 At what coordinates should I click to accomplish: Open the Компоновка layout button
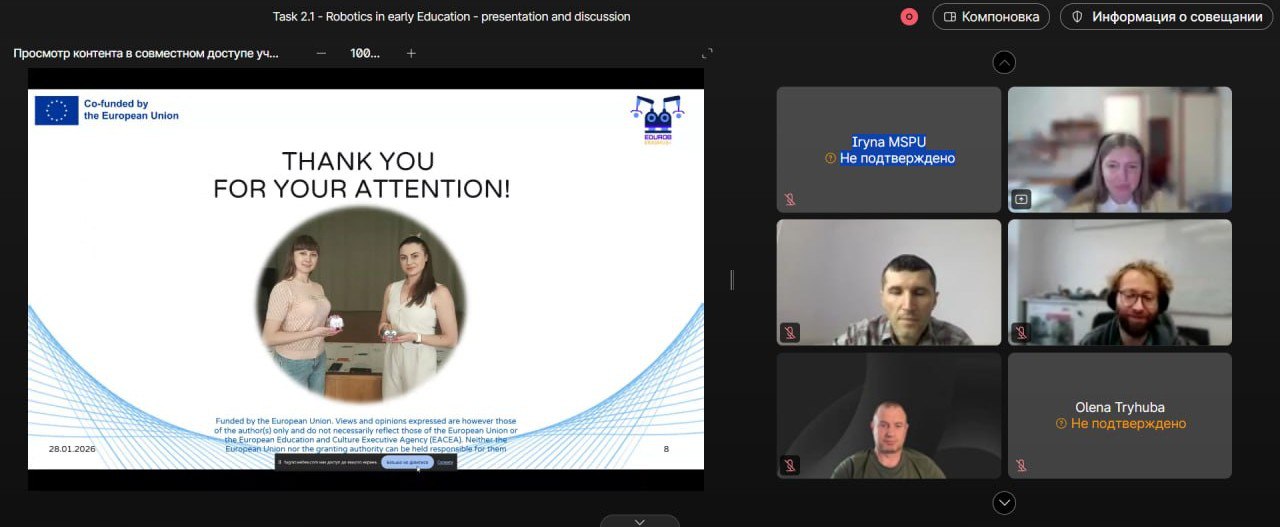[x=991, y=17]
